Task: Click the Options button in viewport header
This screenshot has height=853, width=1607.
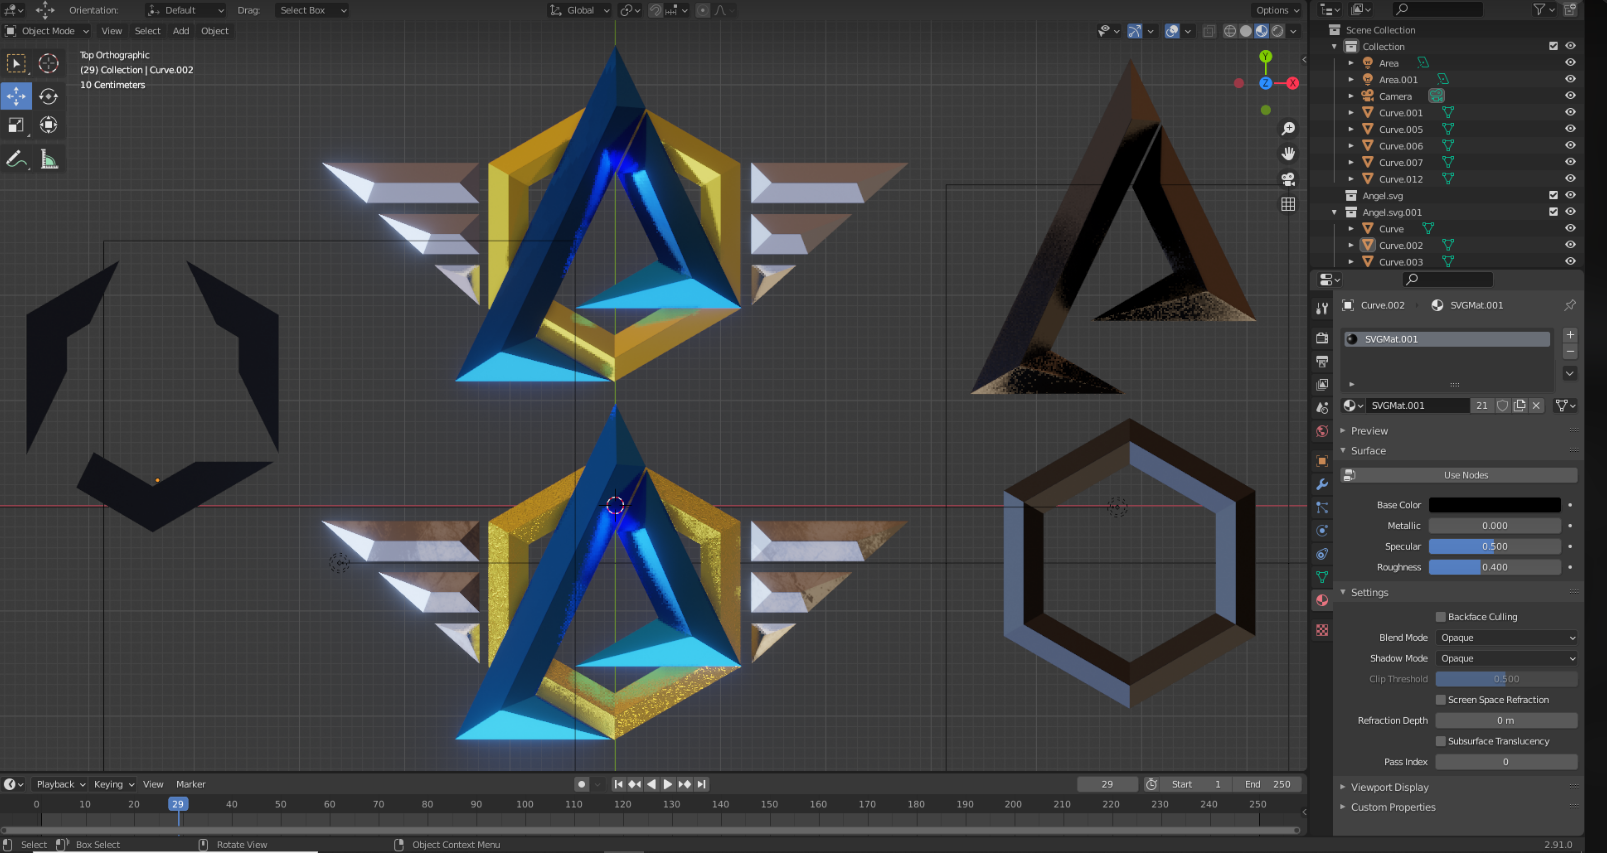Action: [x=1277, y=10]
